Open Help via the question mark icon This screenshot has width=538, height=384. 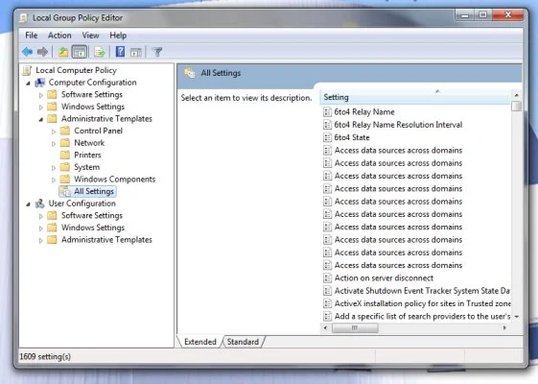click(x=120, y=52)
